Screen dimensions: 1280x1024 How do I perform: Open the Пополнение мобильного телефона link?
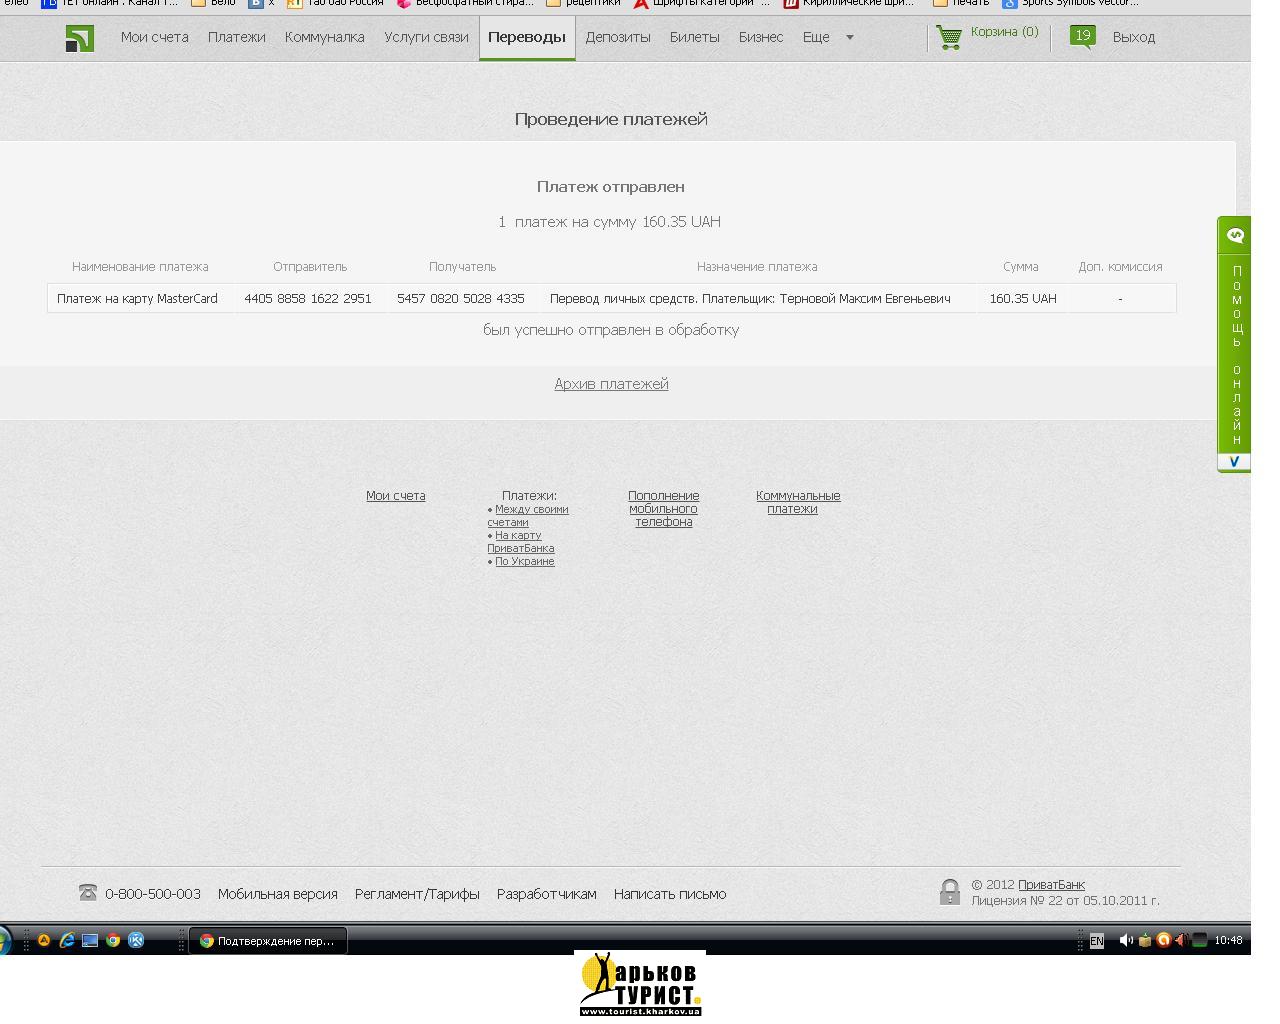point(663,508)
